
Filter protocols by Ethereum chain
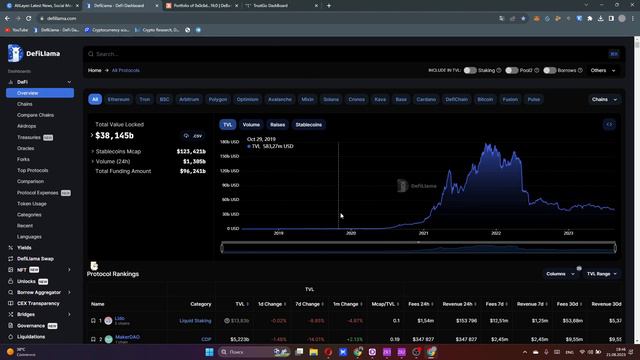[118, 99]
